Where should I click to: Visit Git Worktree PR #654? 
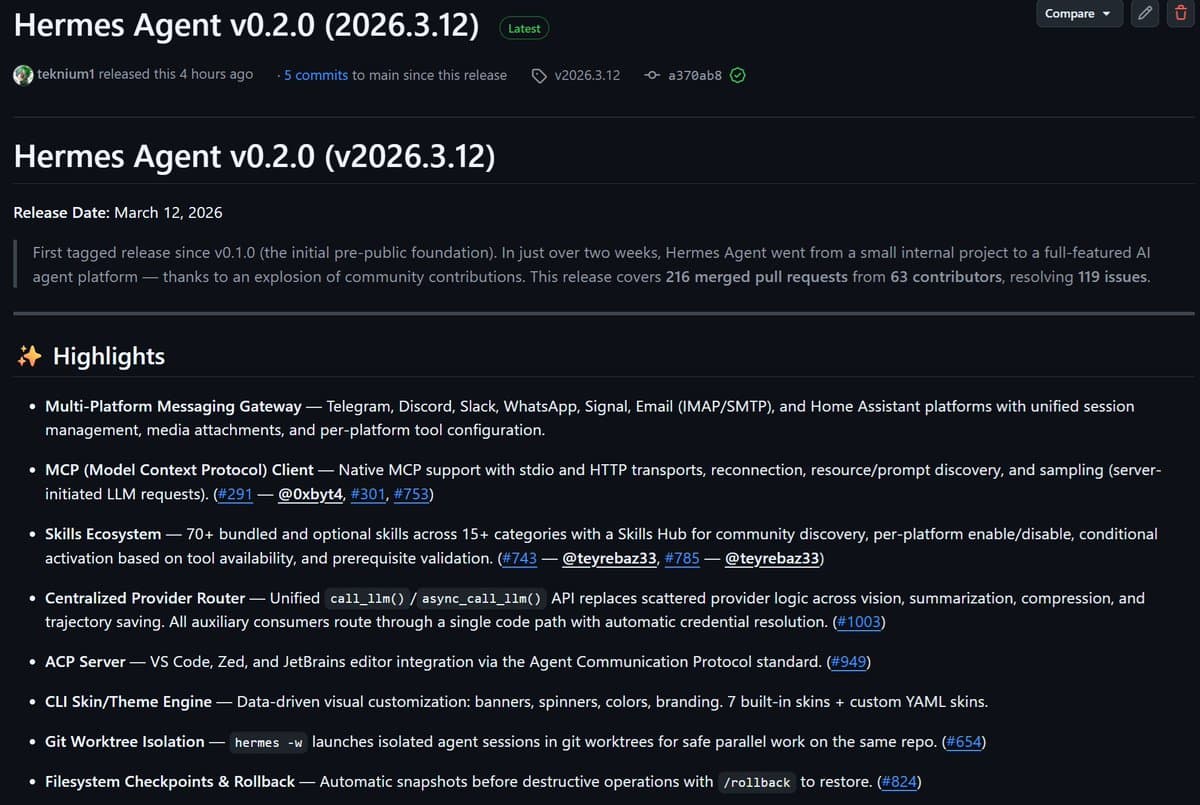[964, 742]
